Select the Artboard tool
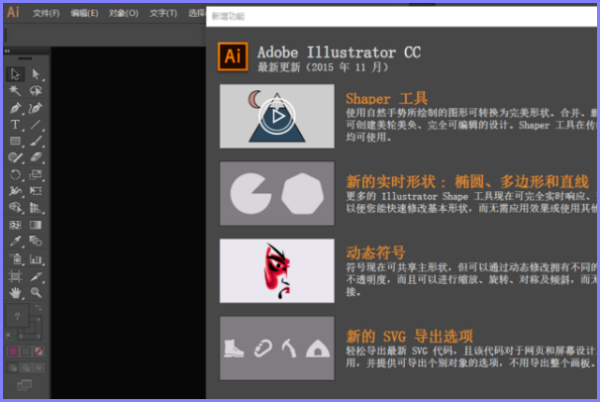The height and width of the screenshot is (402, 600). click(15, 276)
